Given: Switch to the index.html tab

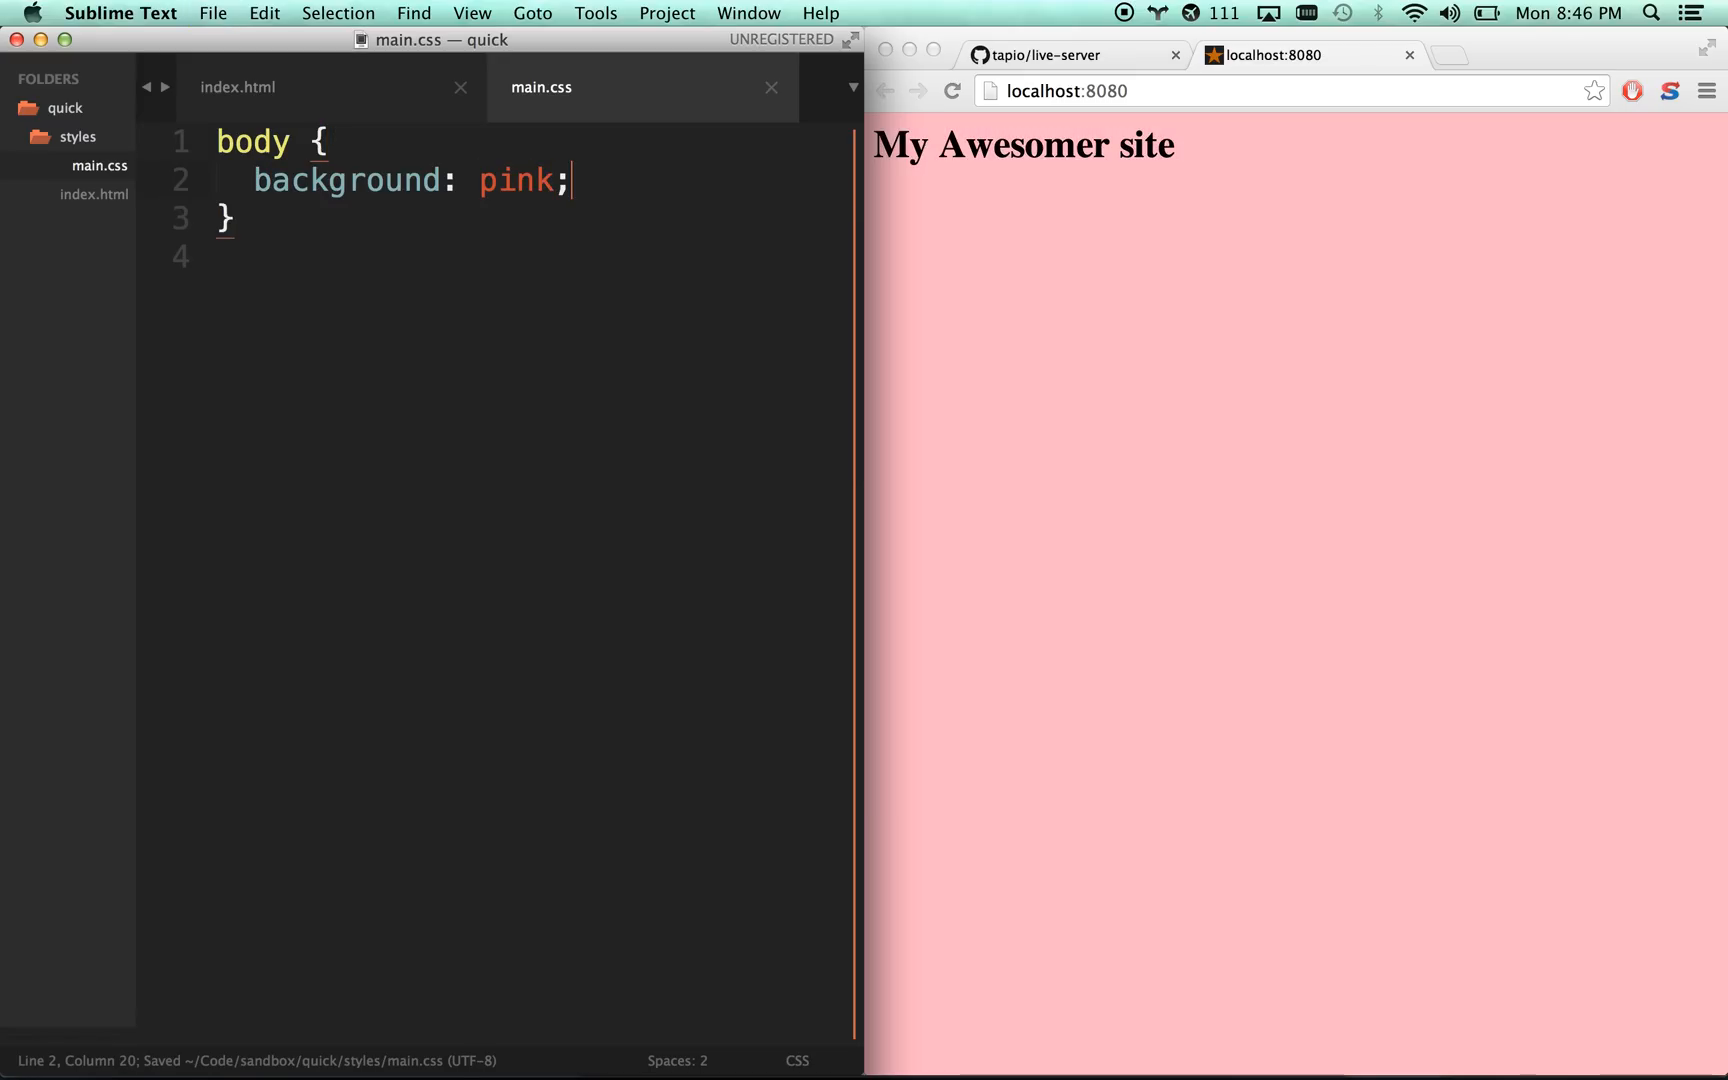Looking at the screenshot, I should pyautogui.click(x=238, y=87).
